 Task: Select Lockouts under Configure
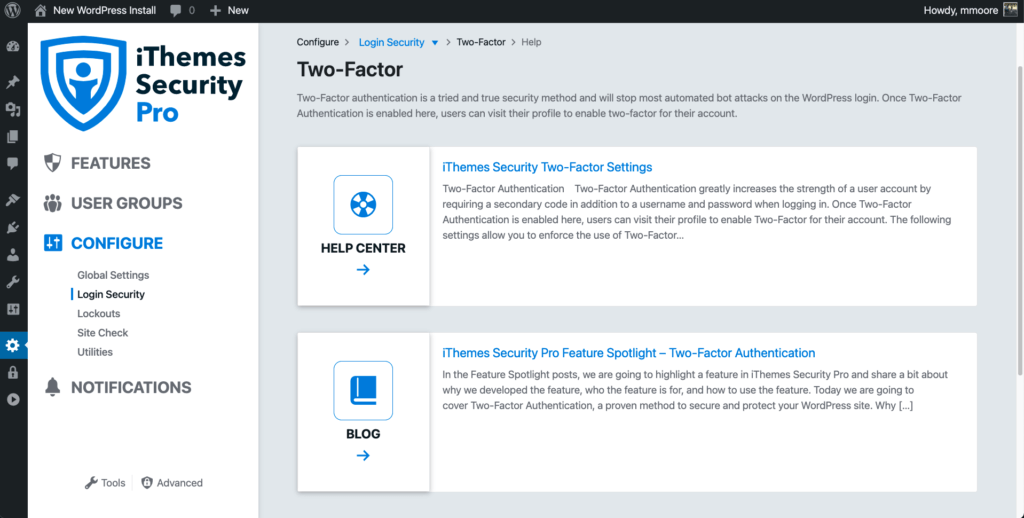[x=98, y=314]
